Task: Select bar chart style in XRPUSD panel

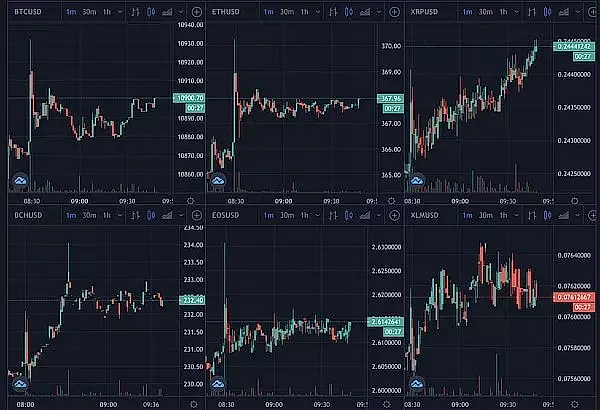Action: (x=532, y=12)
